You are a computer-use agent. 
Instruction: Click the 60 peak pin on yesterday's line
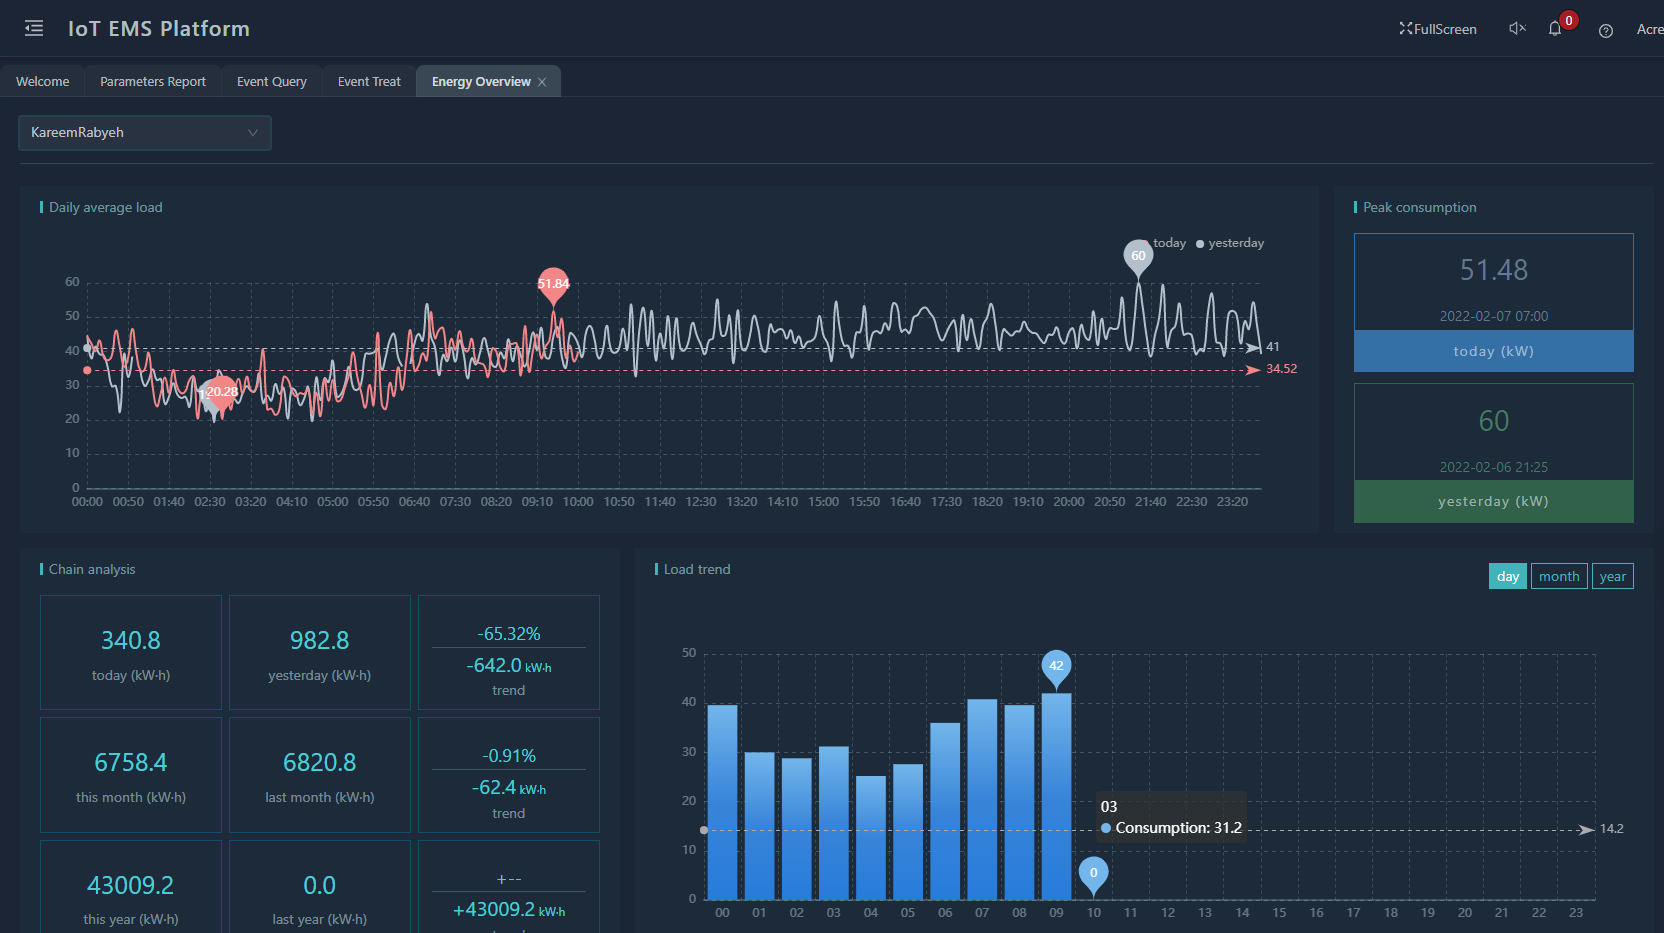click(x=1138, y=256)
